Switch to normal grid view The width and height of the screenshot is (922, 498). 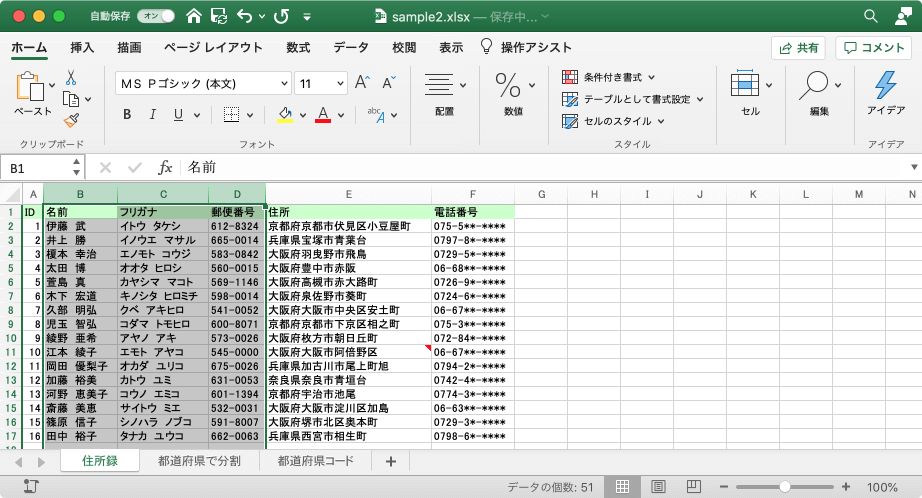coord(622,486)
